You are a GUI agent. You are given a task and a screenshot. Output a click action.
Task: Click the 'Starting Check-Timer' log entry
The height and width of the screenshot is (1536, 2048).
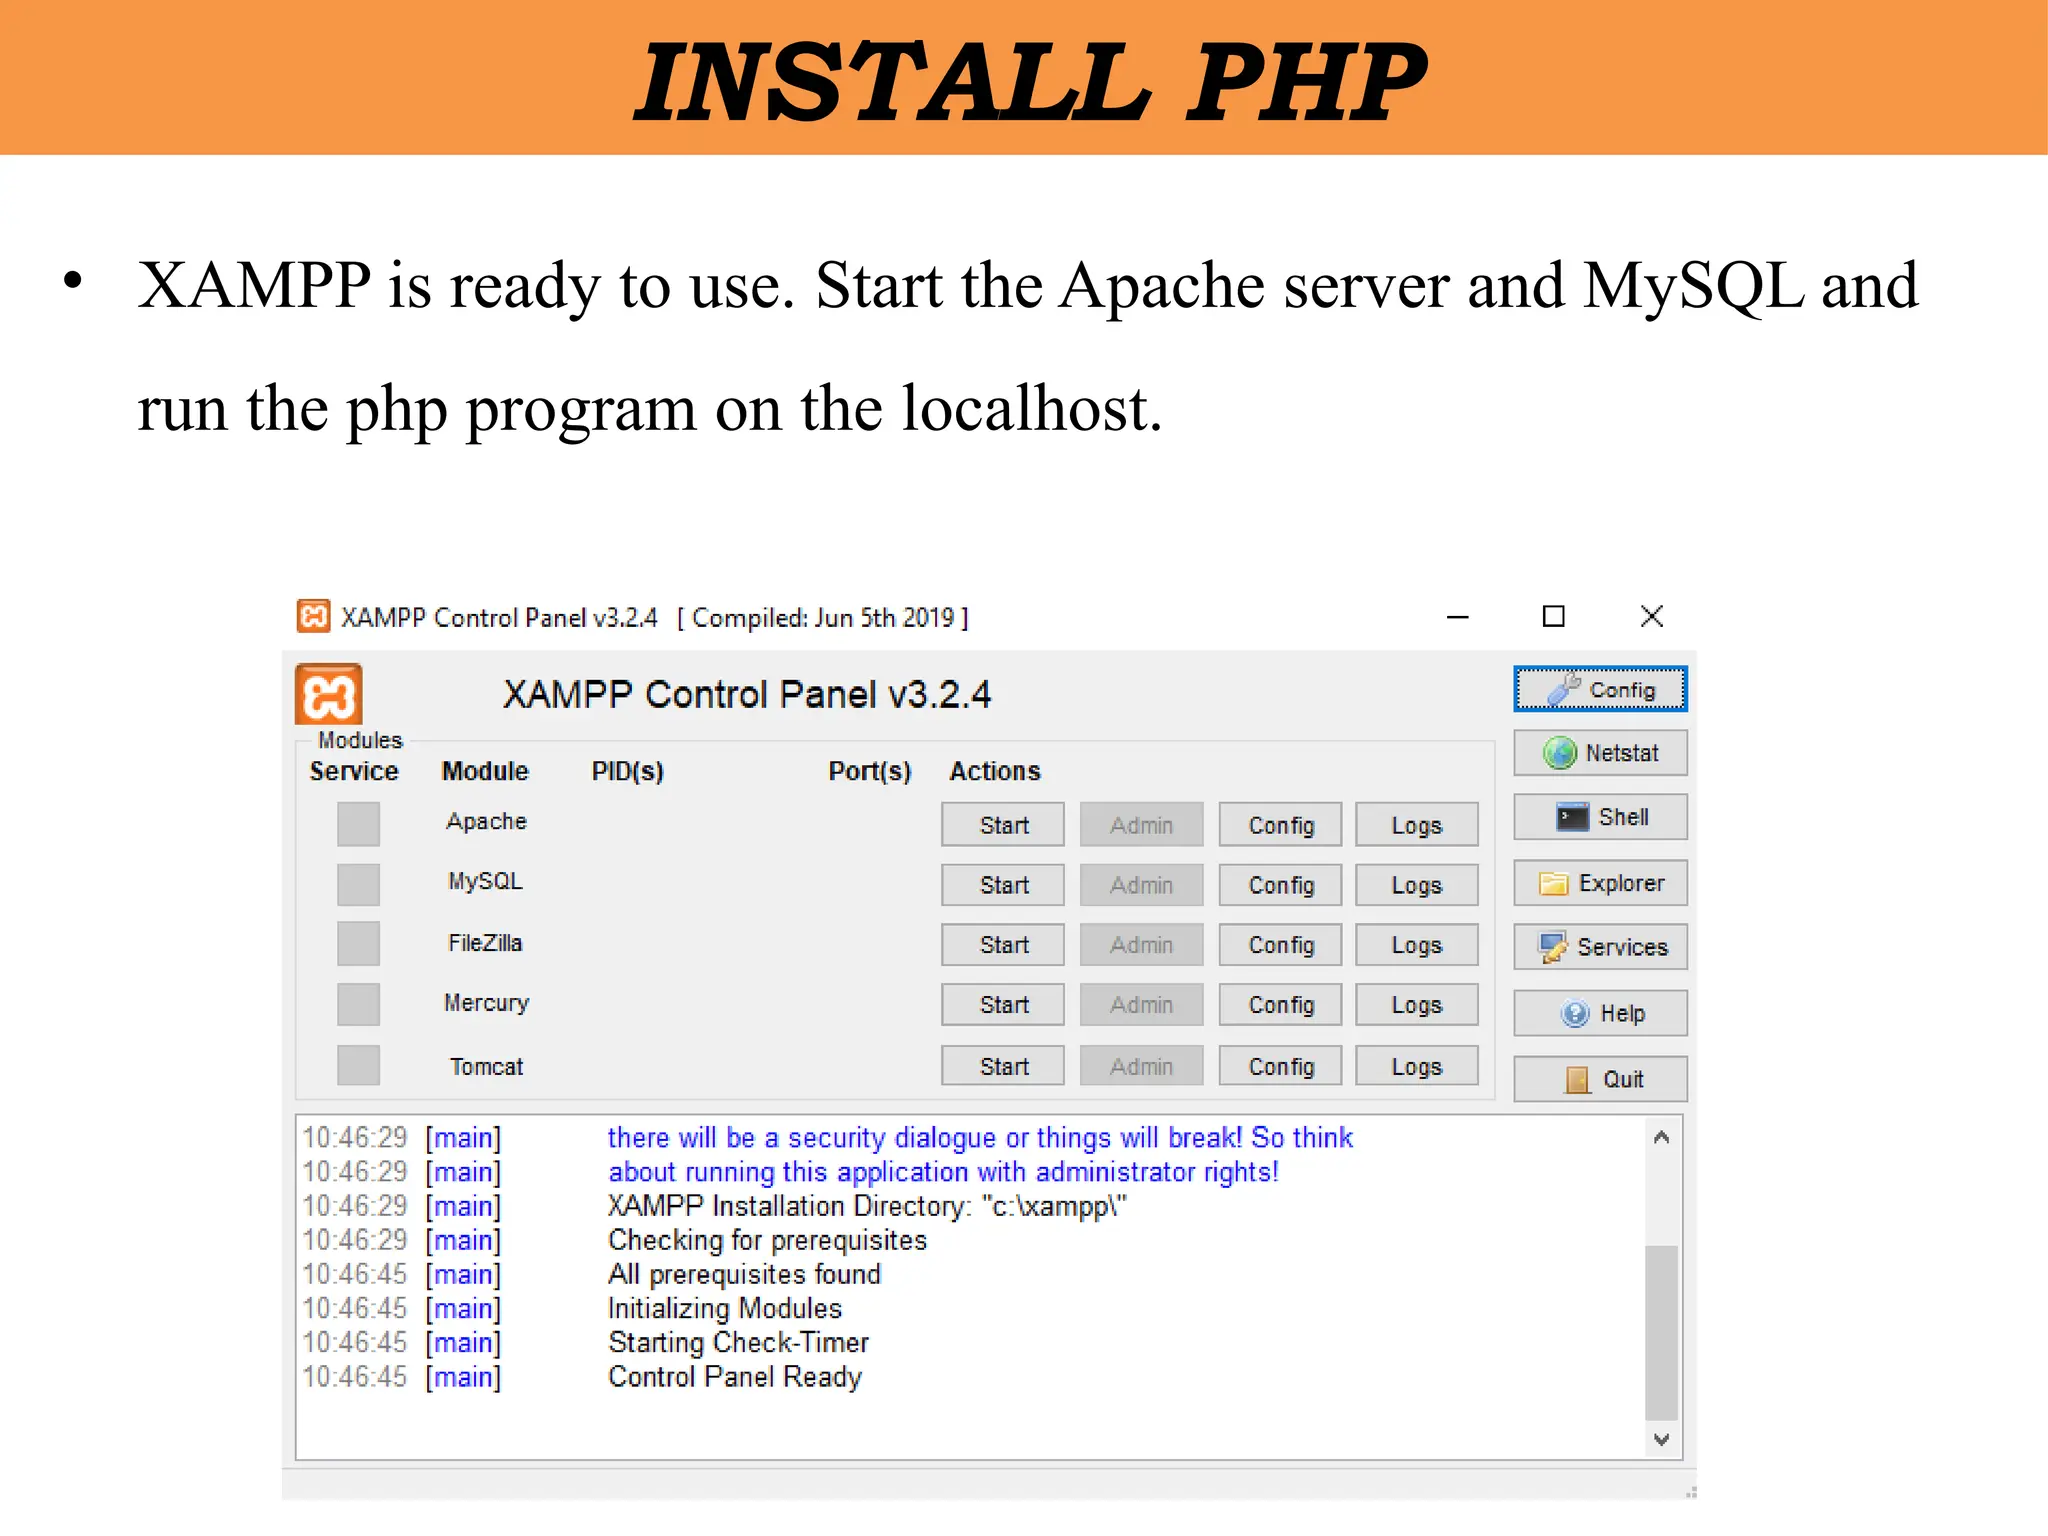pos(738,1342)
